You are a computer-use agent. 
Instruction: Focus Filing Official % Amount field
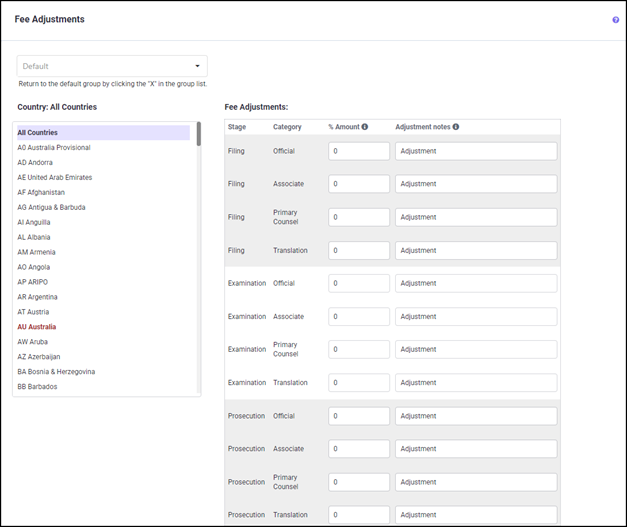point(358,151)
